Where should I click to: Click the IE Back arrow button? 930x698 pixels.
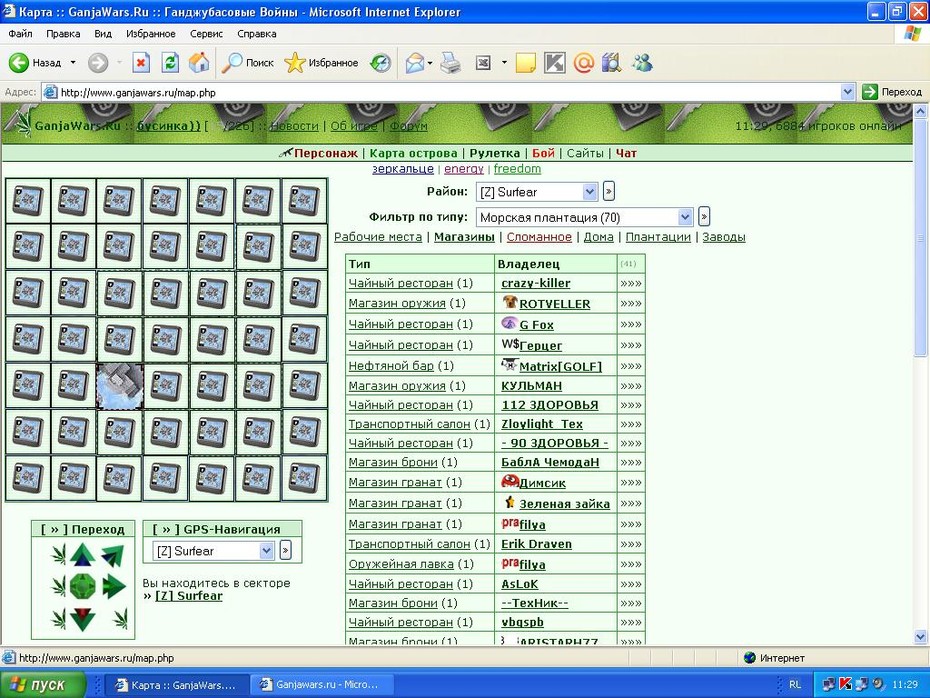(18, 63)
